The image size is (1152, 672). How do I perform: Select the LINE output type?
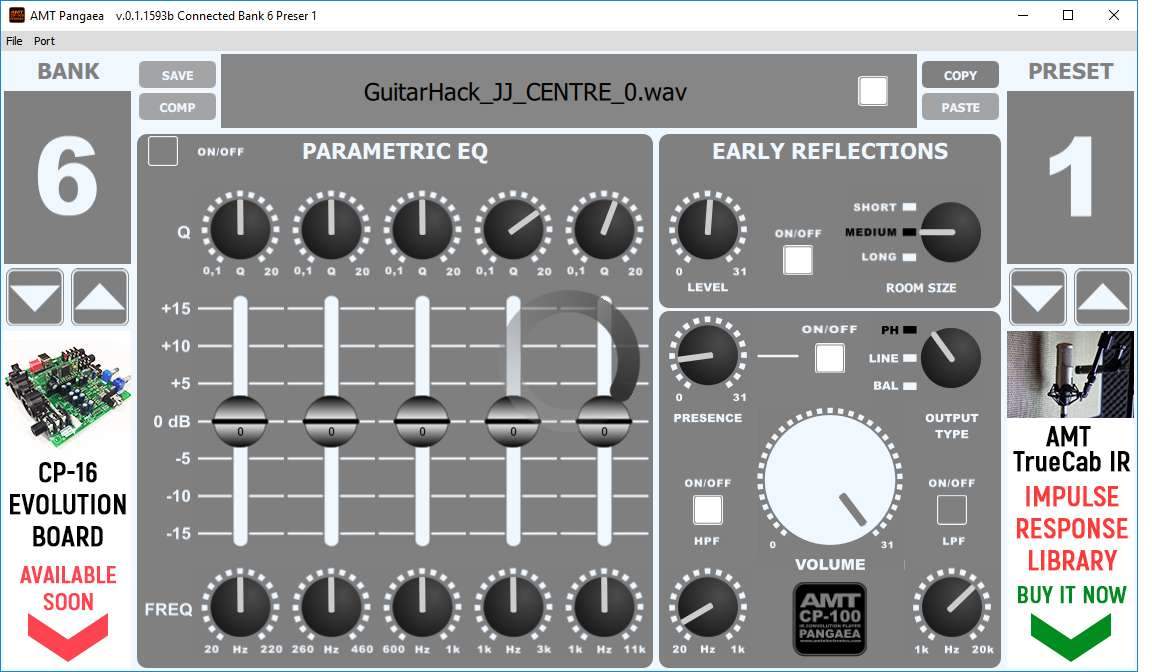pos(910,358)
